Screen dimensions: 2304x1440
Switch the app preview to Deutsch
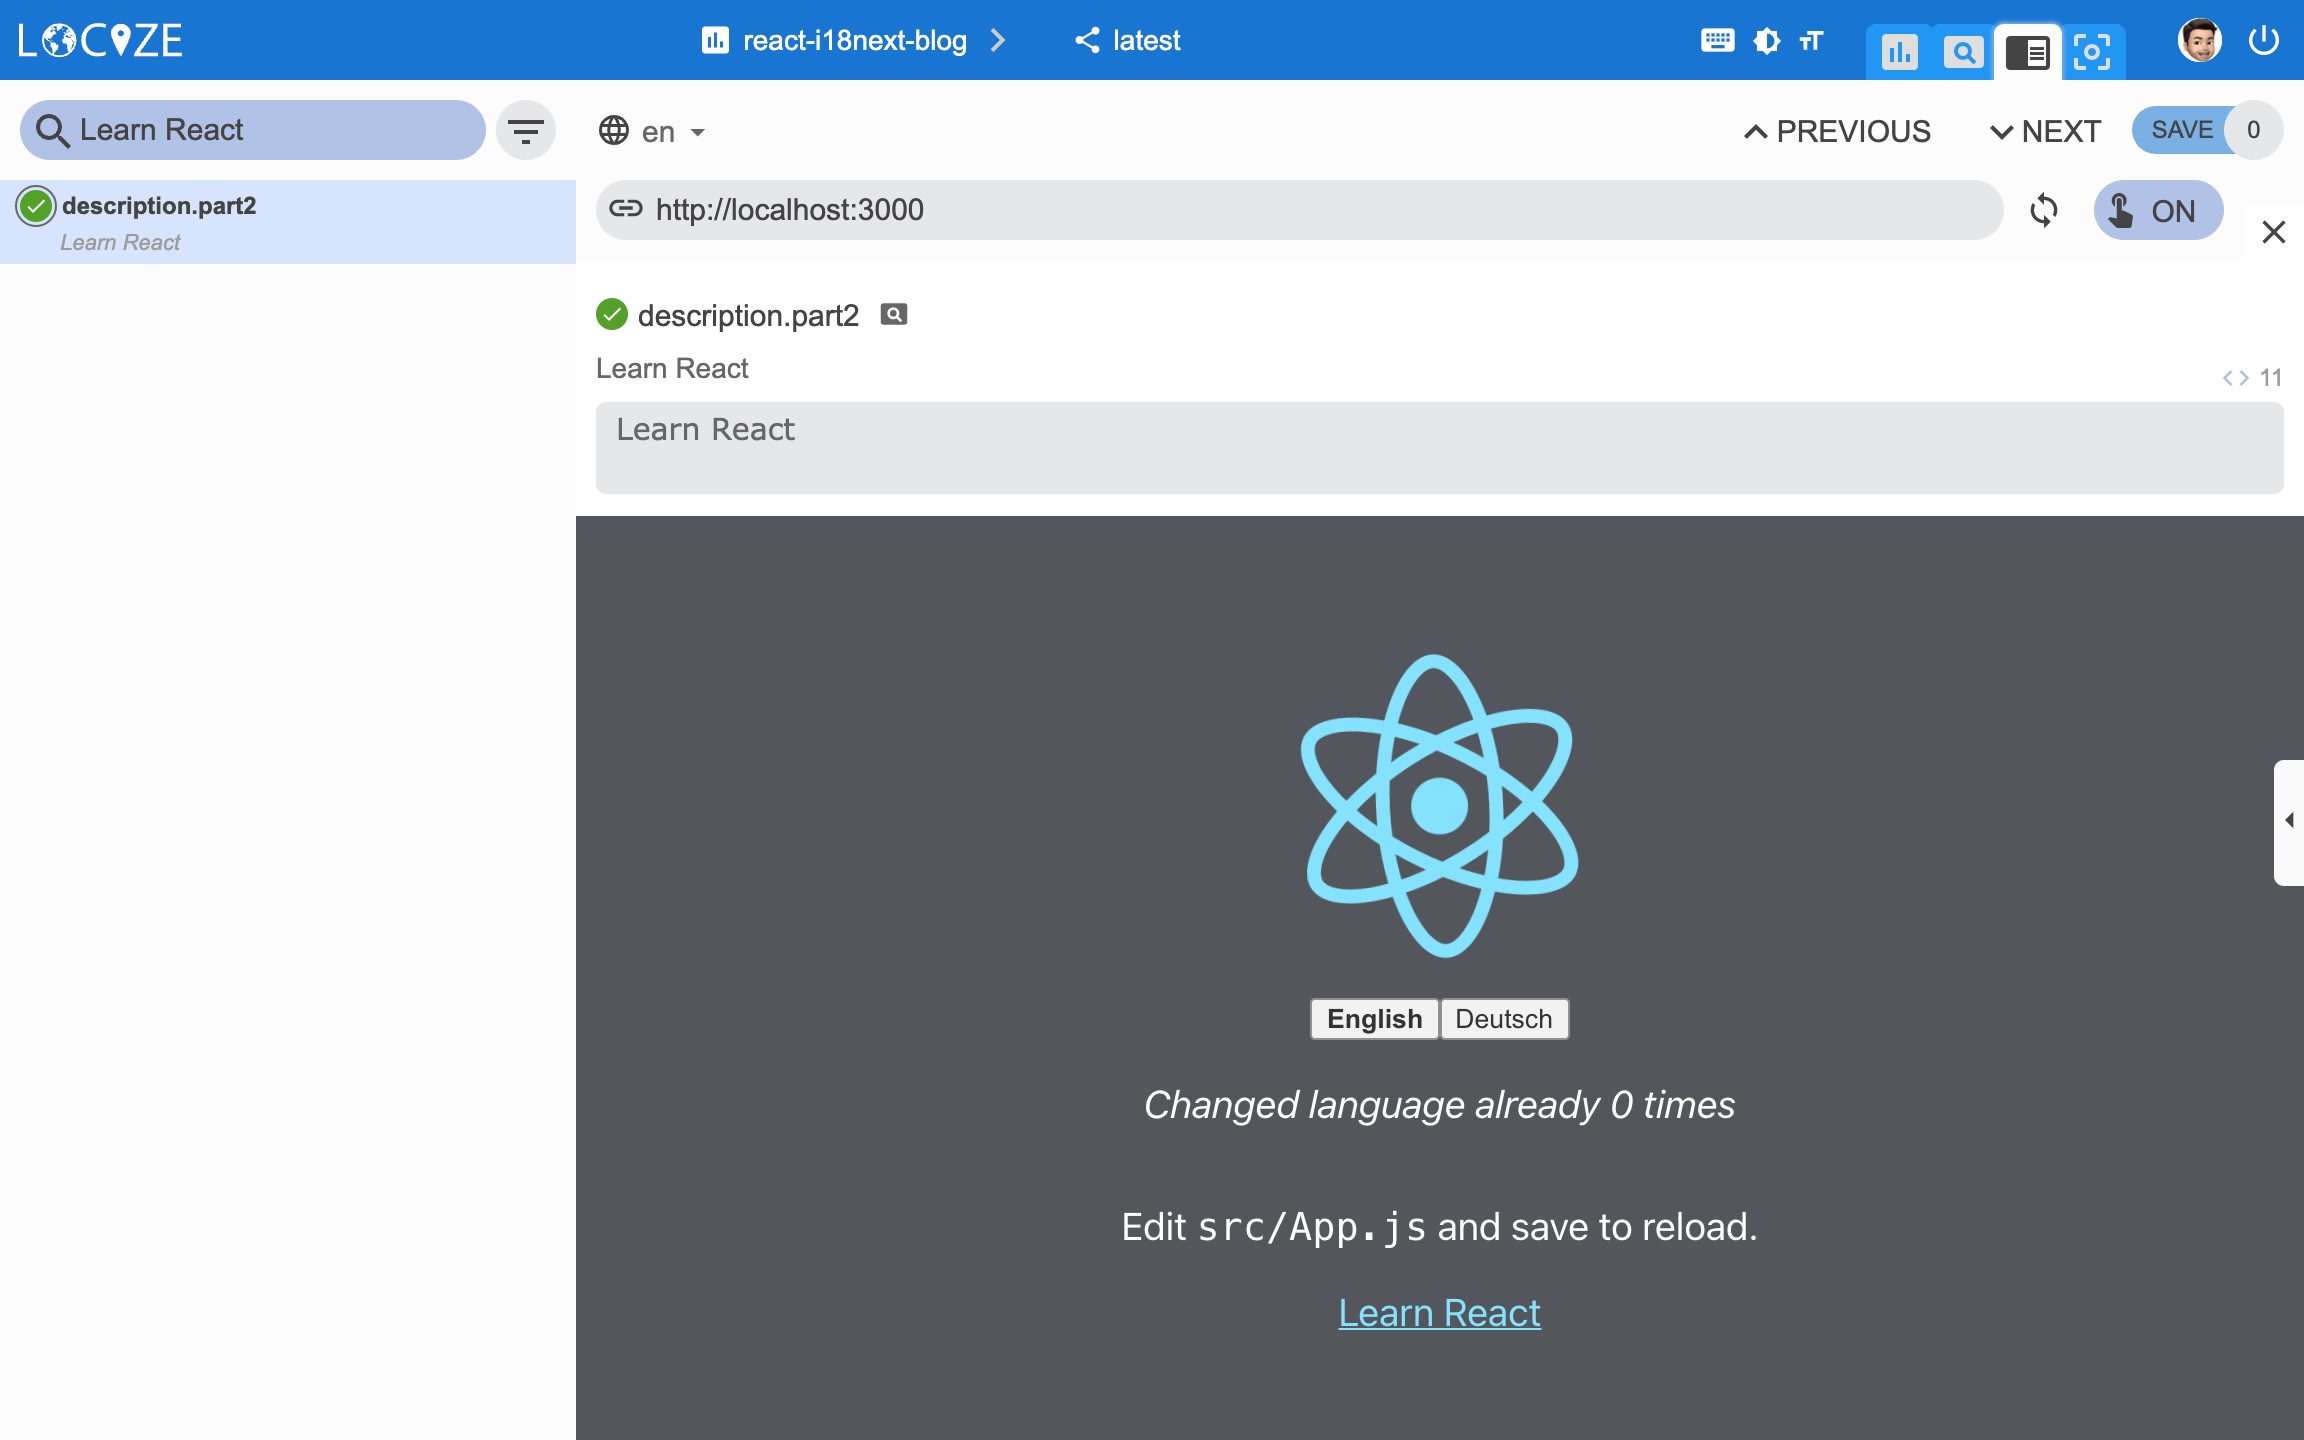(x=1503, y=1019)
